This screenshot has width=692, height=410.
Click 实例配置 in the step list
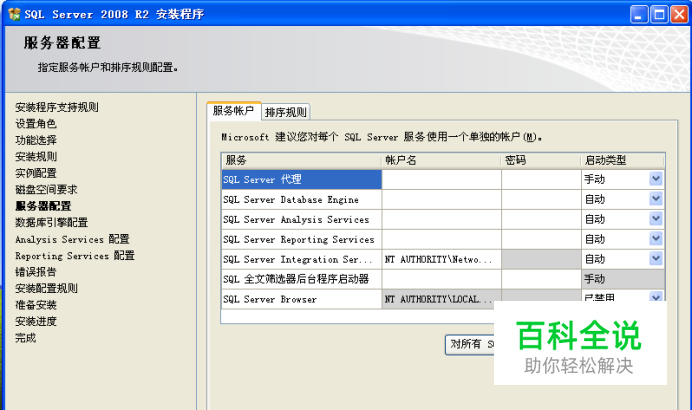pos(36,173)
